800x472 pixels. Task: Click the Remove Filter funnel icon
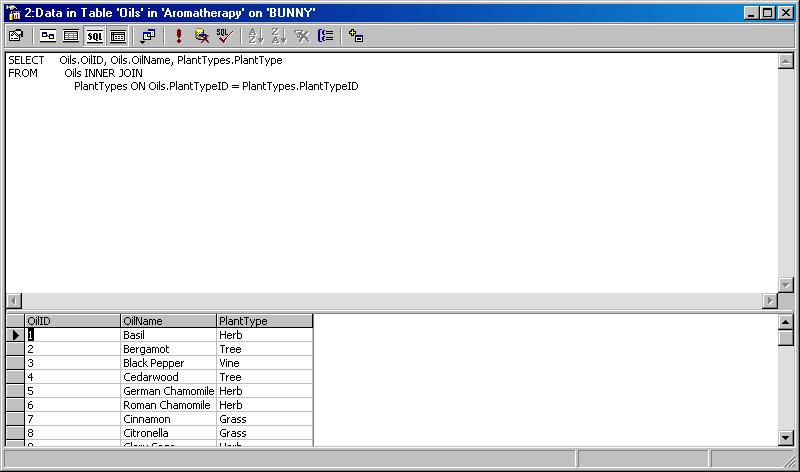click(x=302, y=36)
